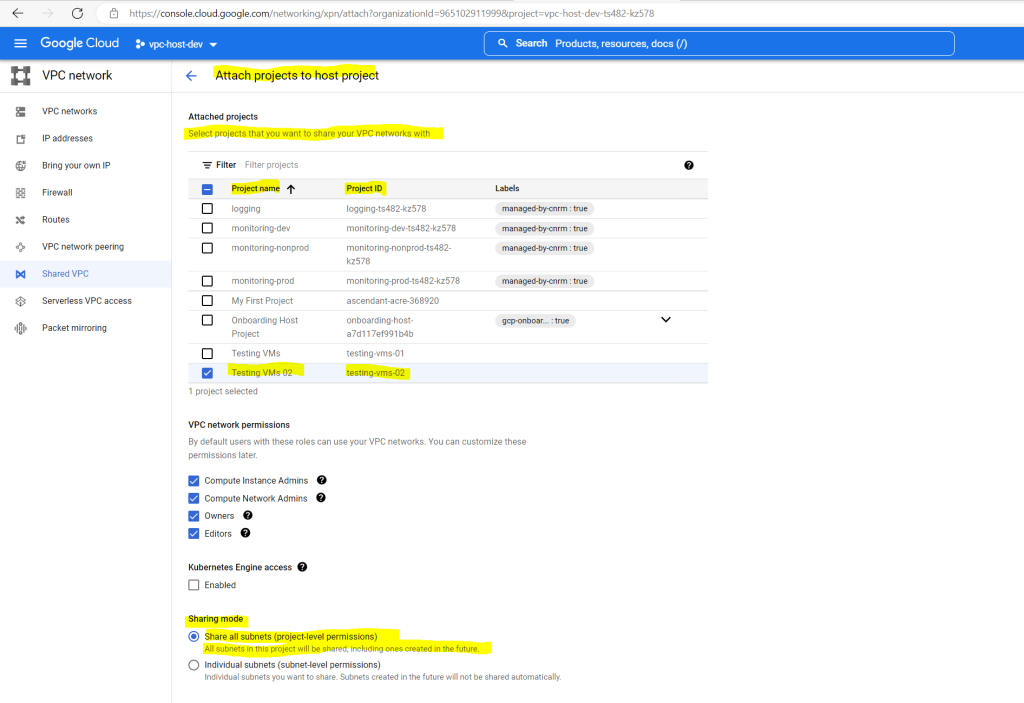Open Shared VPC in the sidebar

click(65, 274)
